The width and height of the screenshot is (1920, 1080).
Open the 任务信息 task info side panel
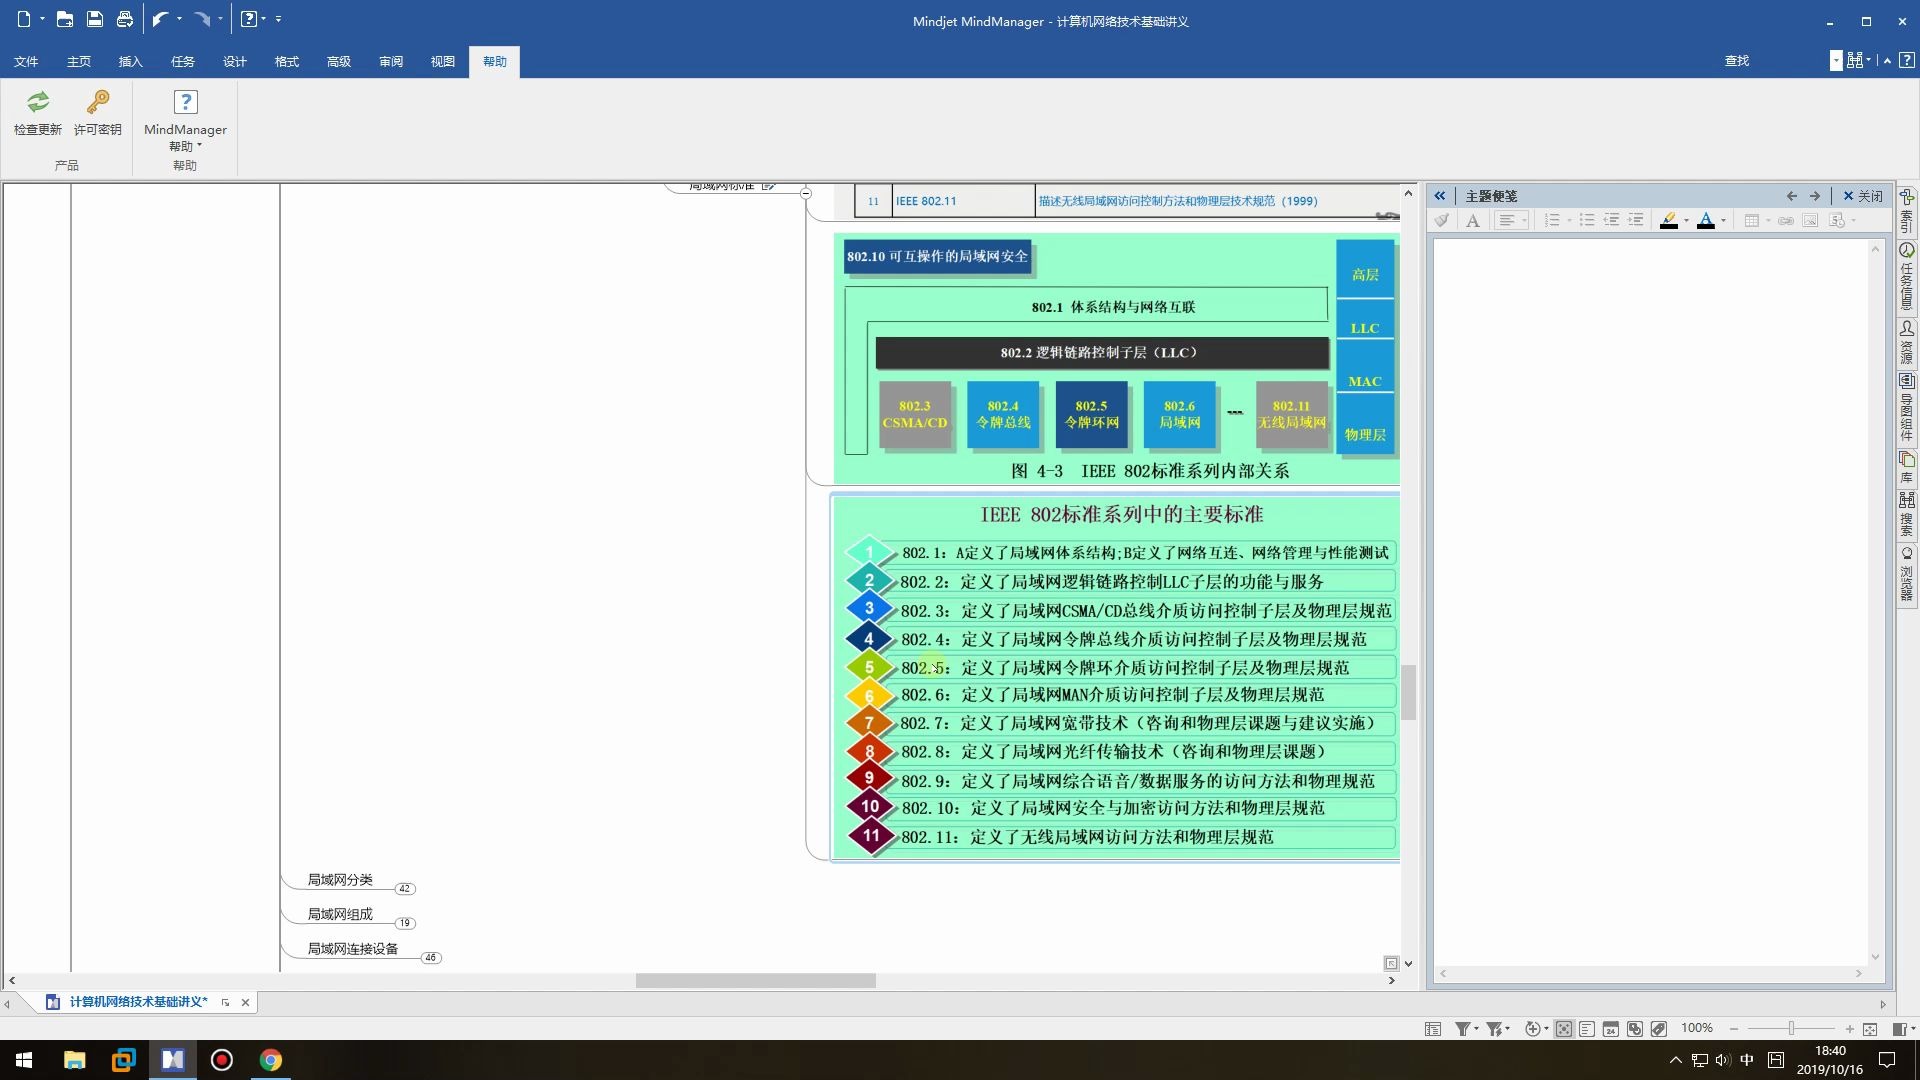point(1907,277)
